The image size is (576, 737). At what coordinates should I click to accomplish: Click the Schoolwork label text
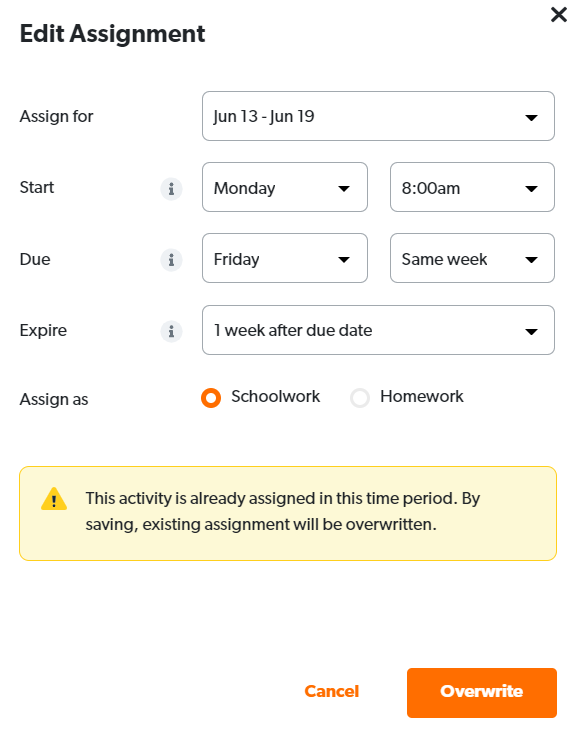point(275,396)
